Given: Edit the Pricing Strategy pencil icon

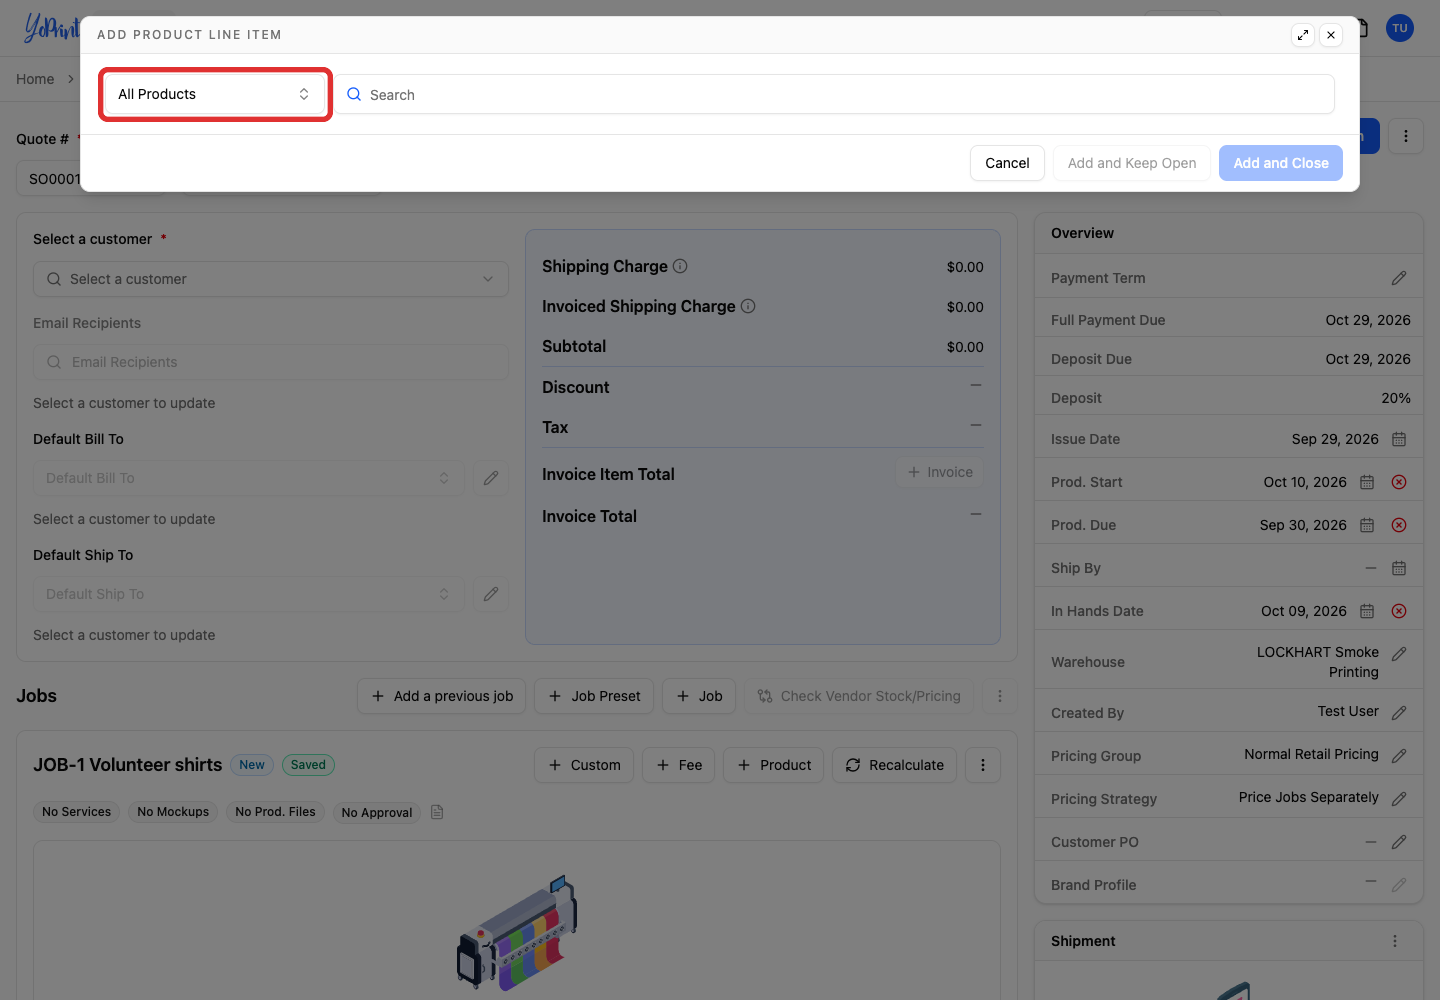Looking at the screenshot, I should pos(1399,799).
